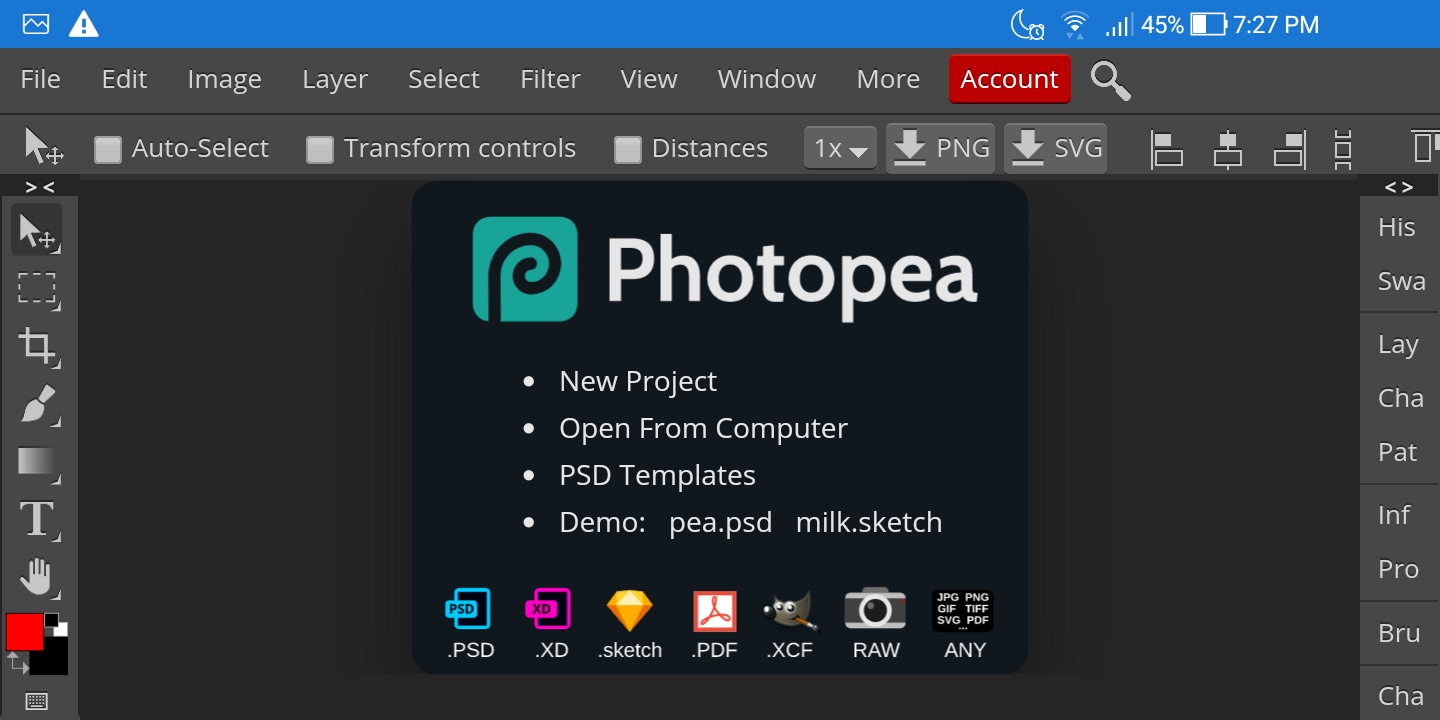Click the red Account button
1440x720 pixels.
tap(1010, 79)
